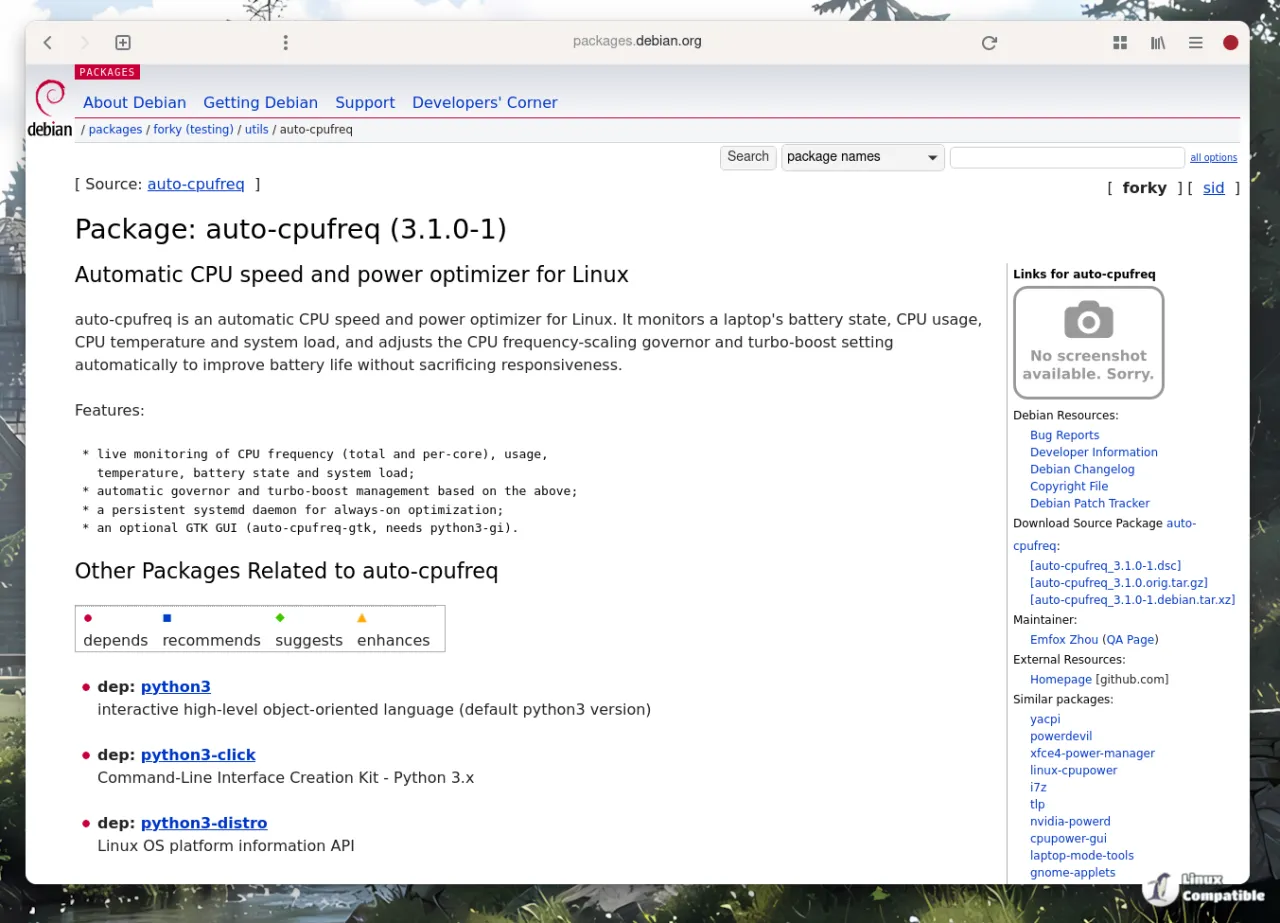
Task: Open the tab overview grid icon
Action: pos(1120,43)
